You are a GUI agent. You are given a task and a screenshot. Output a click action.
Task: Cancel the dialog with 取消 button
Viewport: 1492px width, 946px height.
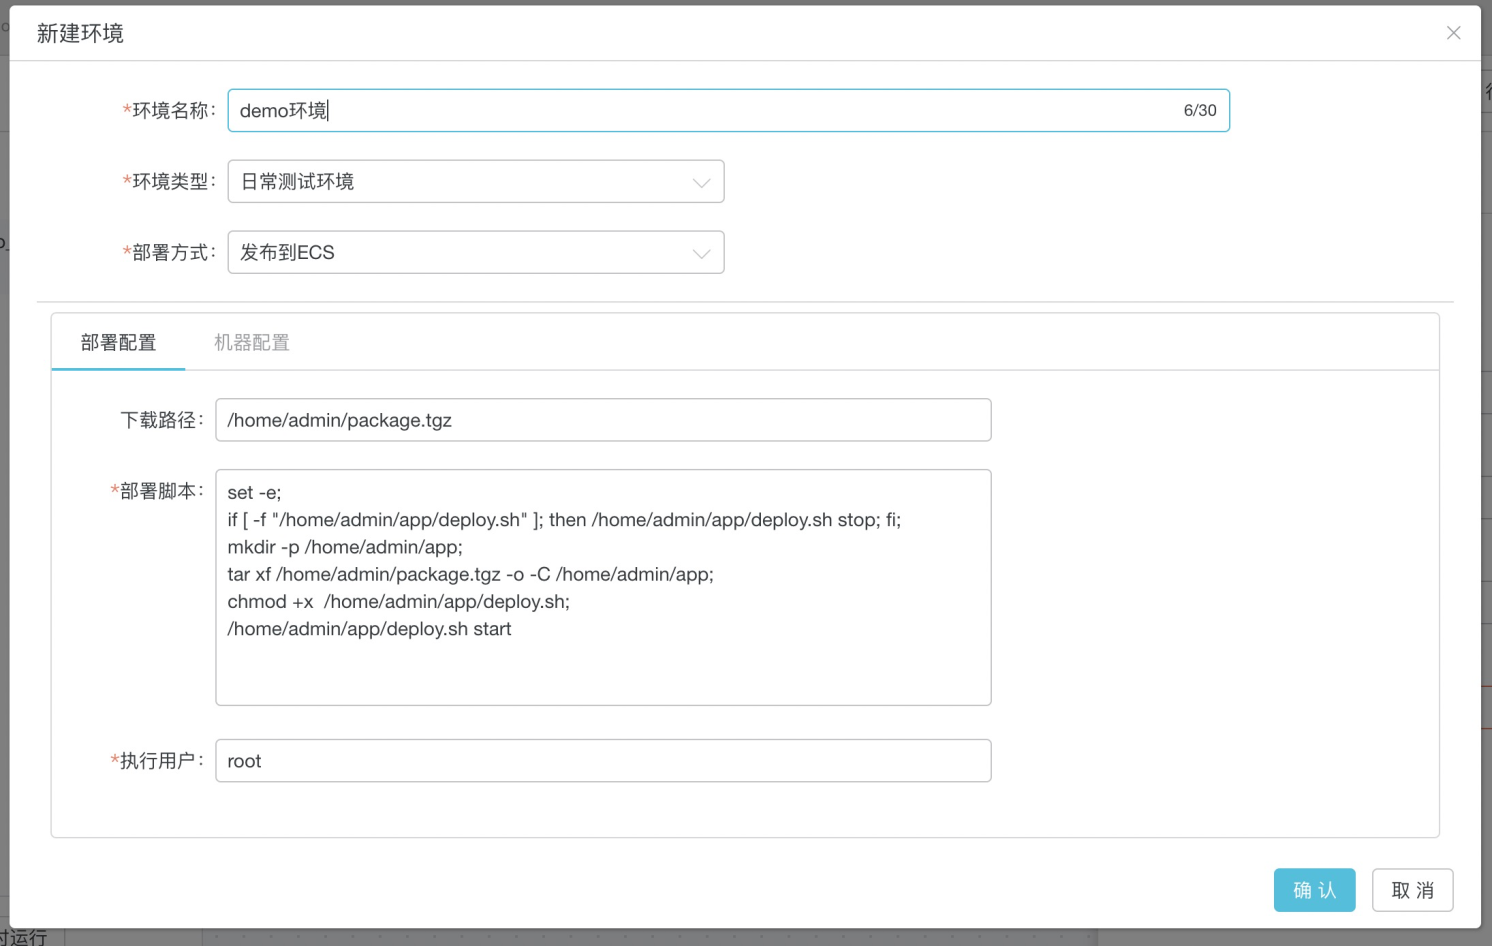click(x=1412, y=890)
